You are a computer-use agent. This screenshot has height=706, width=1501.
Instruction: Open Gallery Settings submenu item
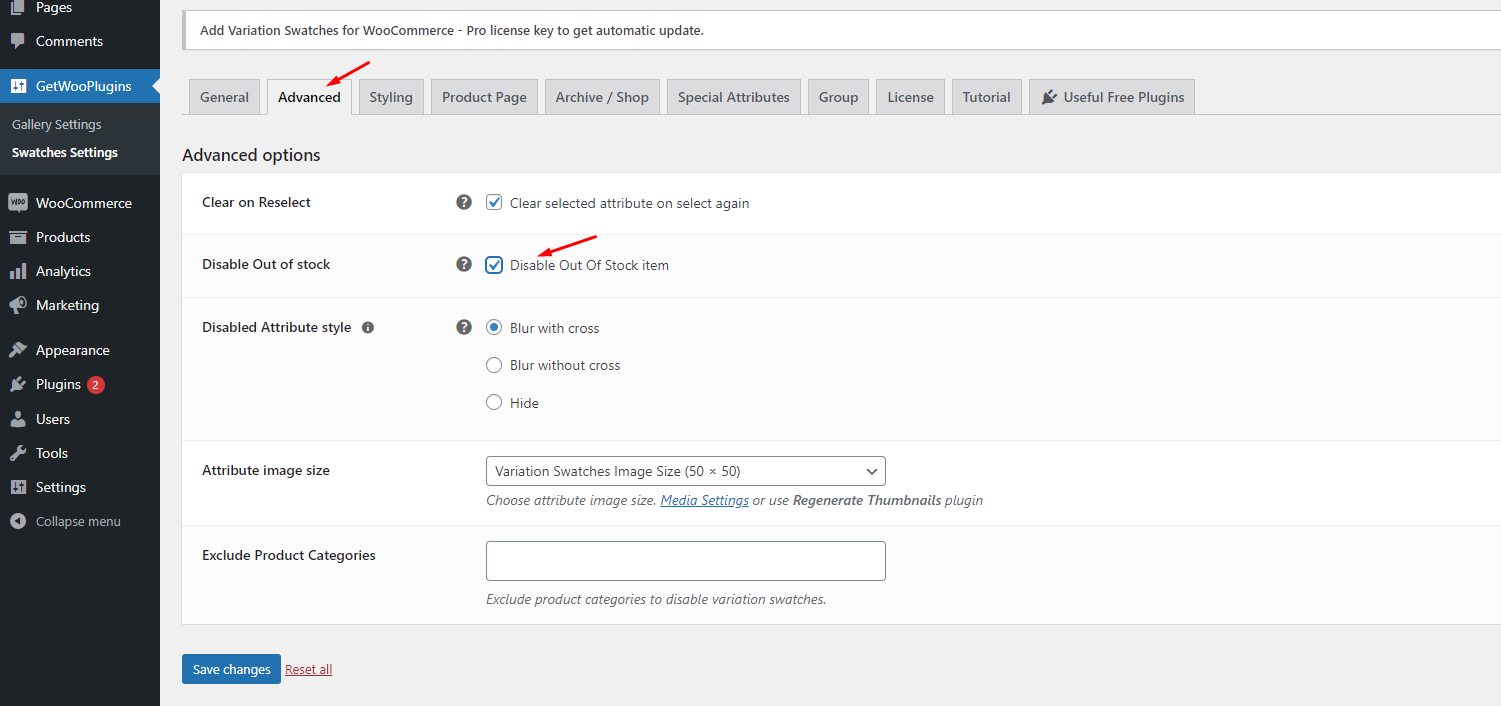point(57,124)
